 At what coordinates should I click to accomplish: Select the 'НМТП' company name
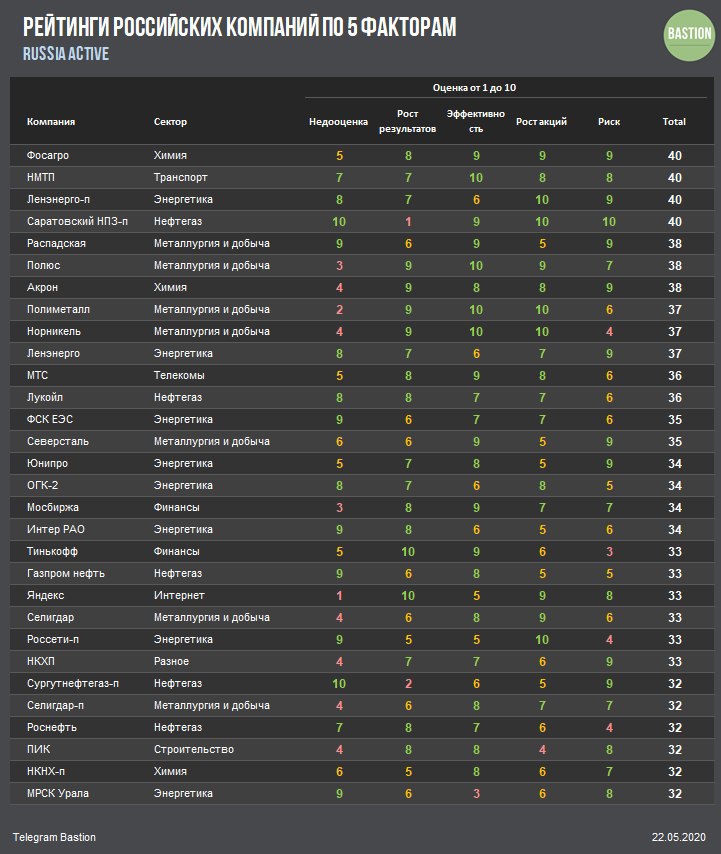(41, 178)
